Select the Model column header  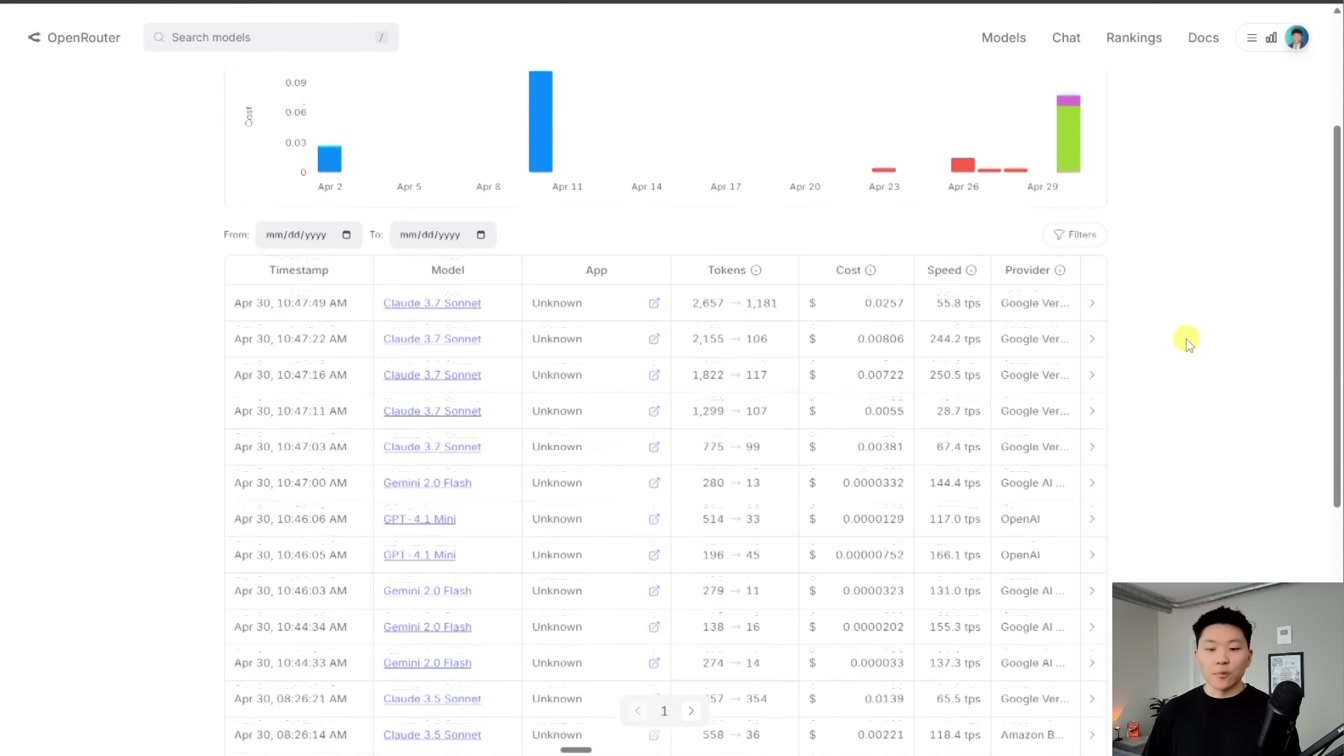click(x=447, y=270)
